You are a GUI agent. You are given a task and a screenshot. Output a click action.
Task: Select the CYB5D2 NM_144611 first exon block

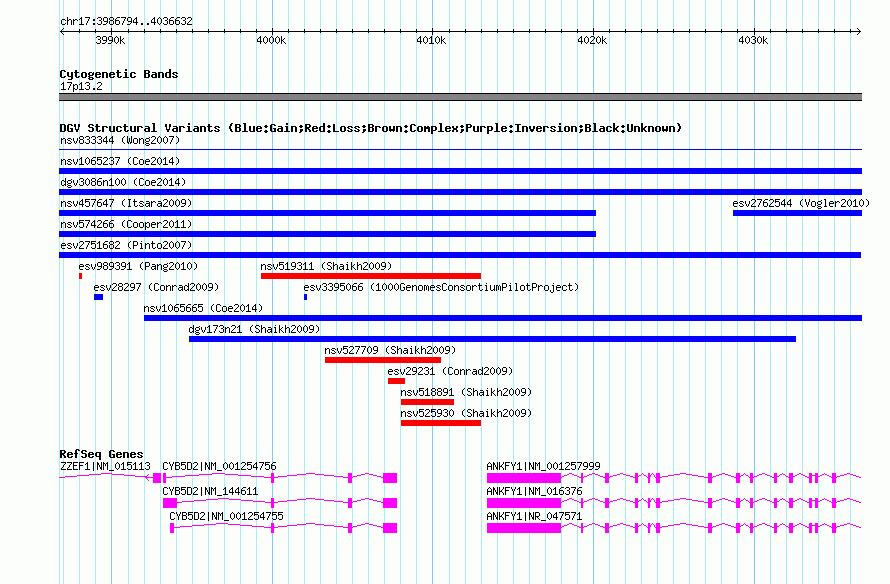coord(170,503)
